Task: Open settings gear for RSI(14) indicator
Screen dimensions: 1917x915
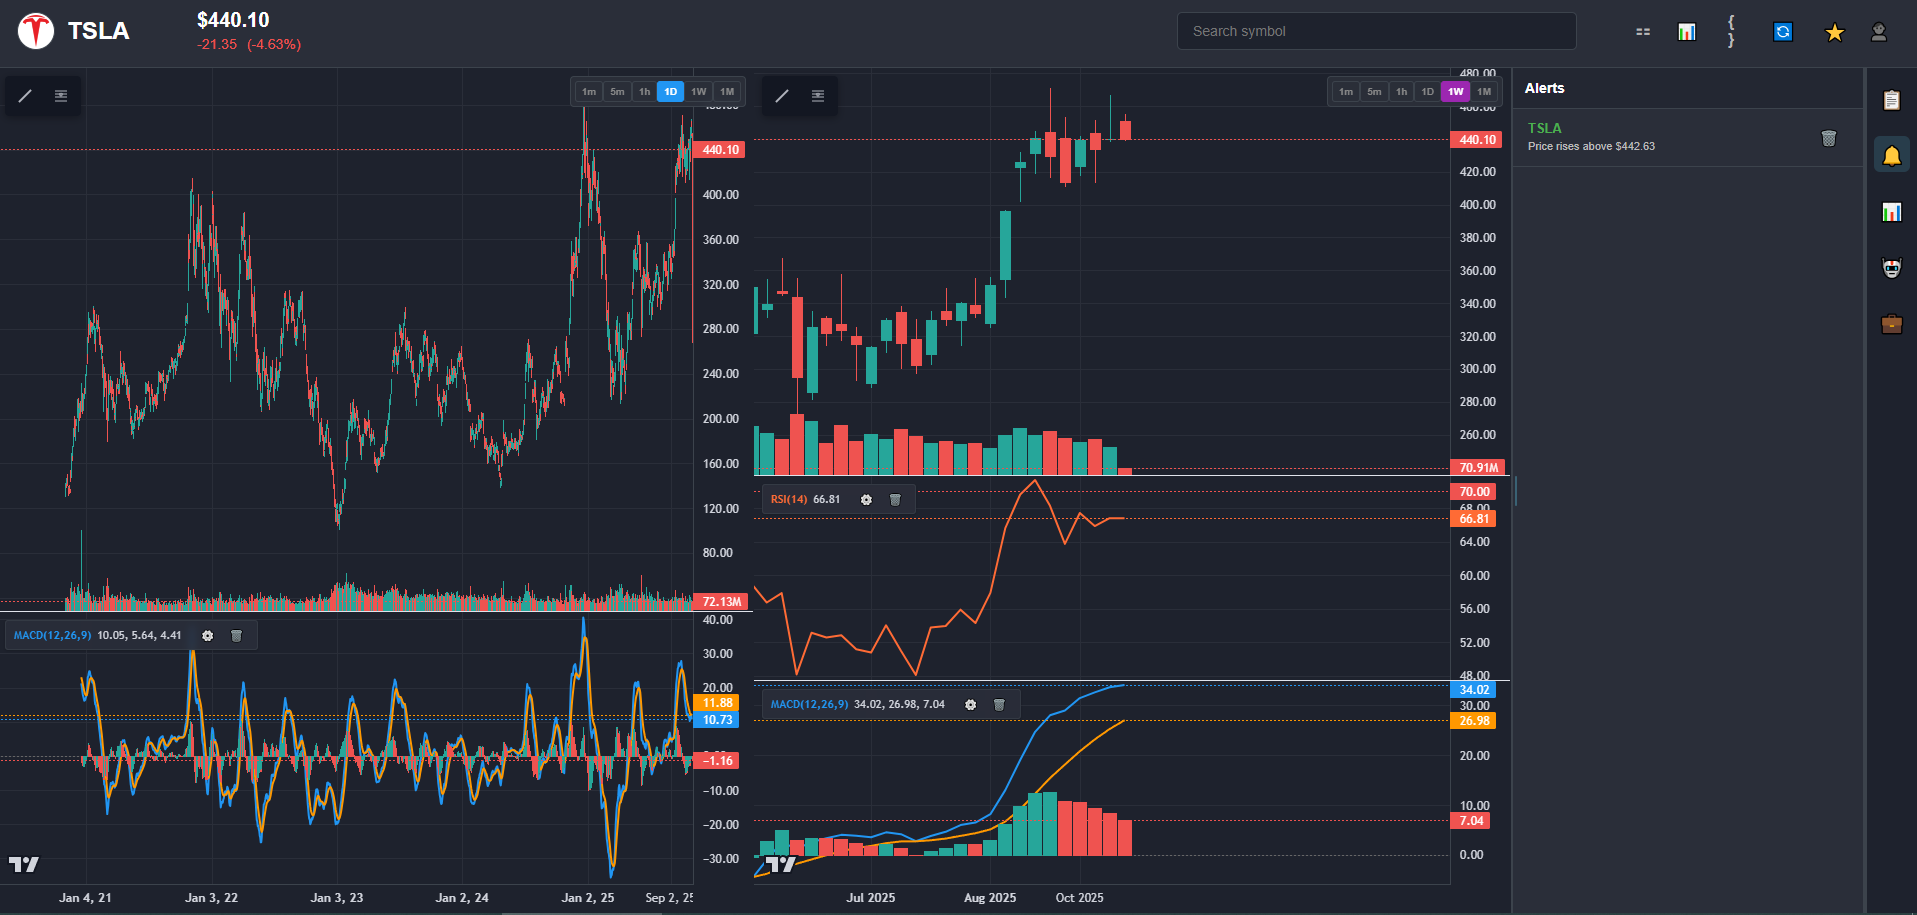Action: [866, 500]
